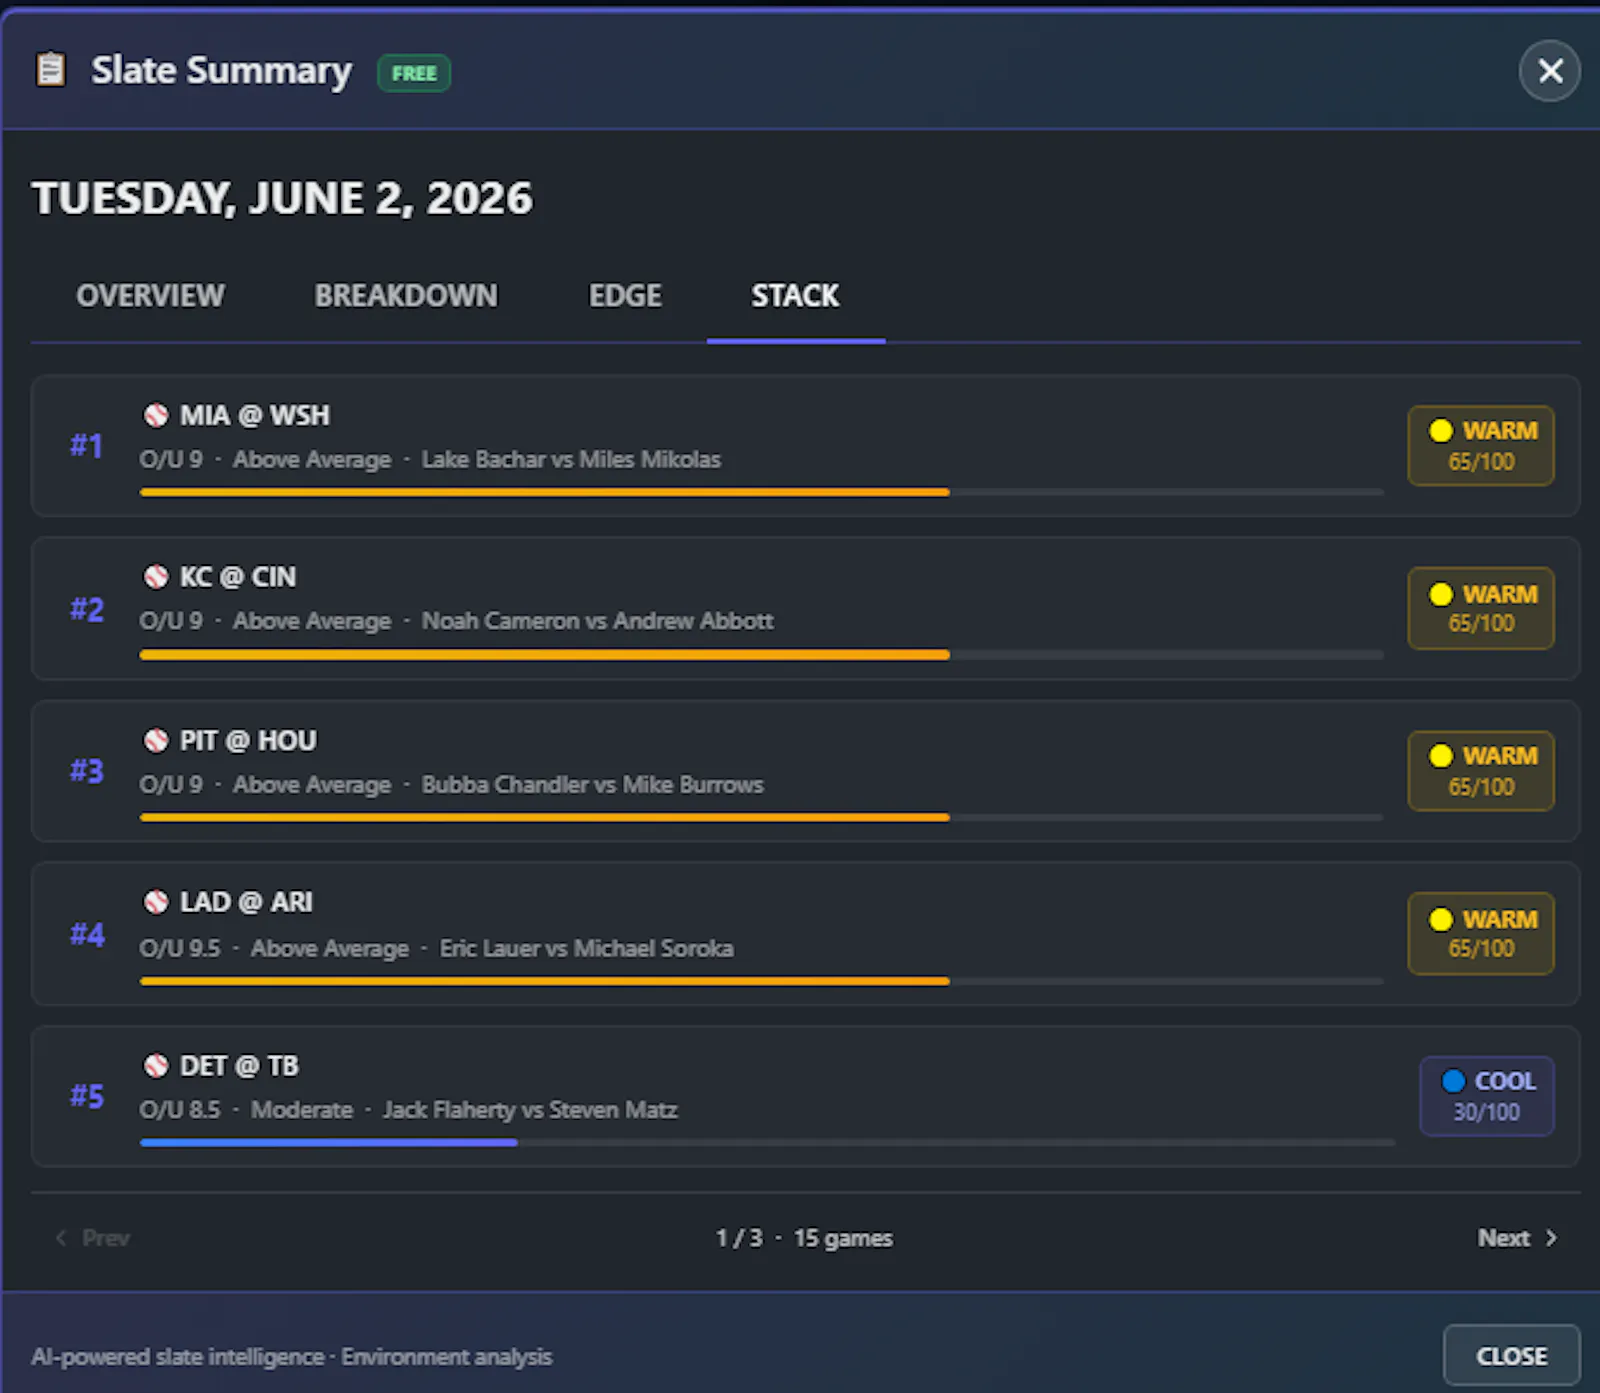Click the Prev page link

[x=92, y=1238]
